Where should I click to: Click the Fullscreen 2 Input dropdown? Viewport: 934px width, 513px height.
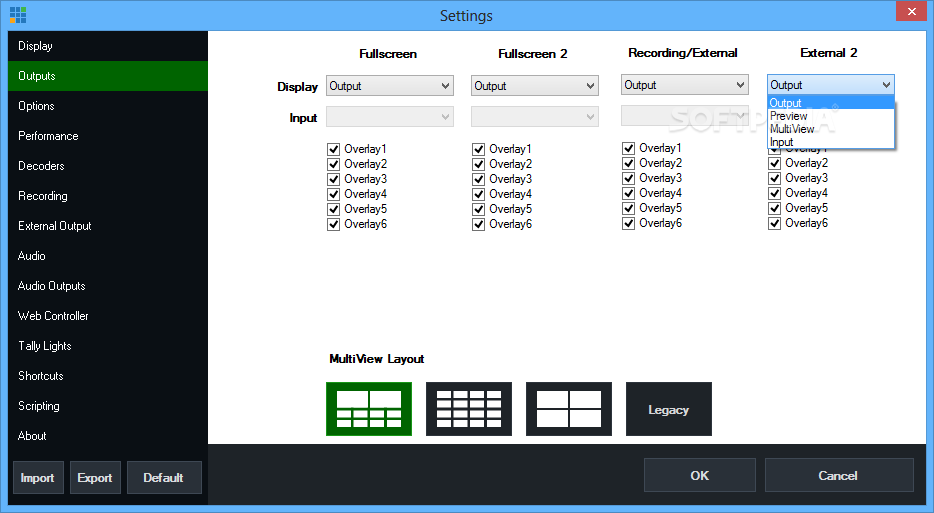click(x=535, y=117)
